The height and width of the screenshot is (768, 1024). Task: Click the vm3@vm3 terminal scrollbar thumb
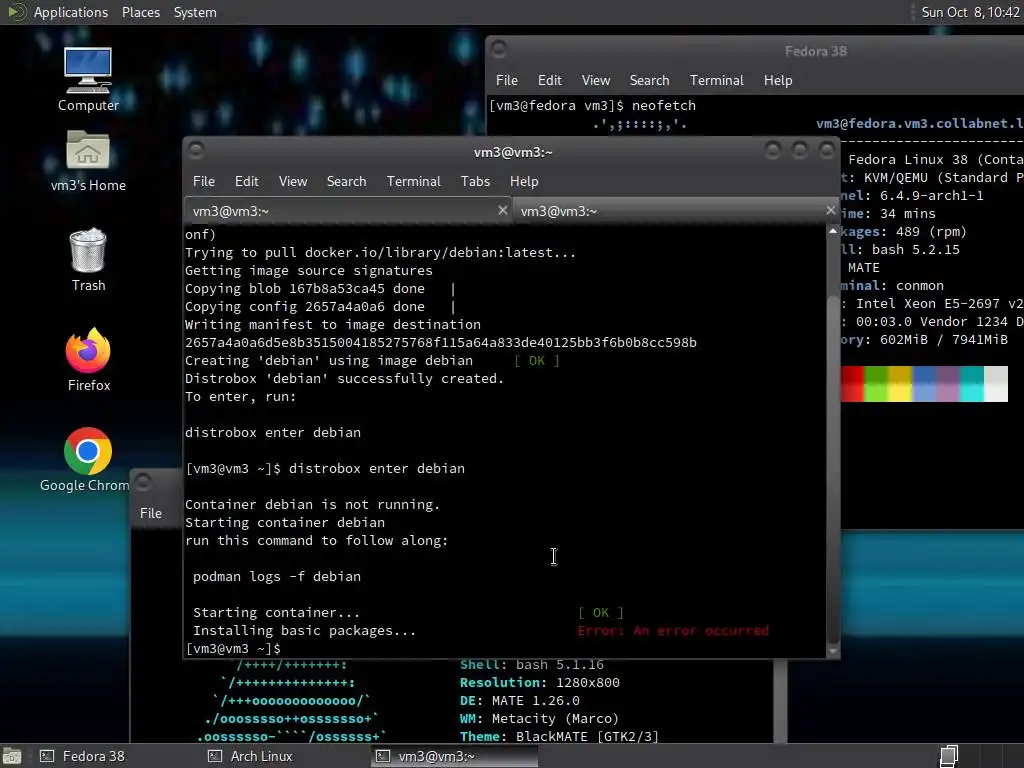pyautogui.click(x=833, y=469)
